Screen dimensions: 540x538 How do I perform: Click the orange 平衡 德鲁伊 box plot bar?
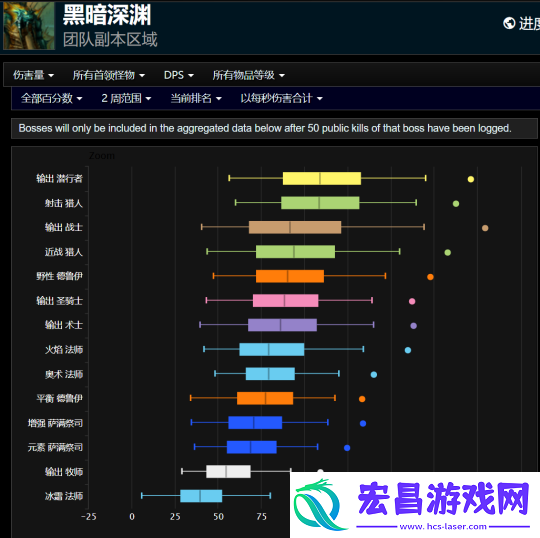click(x=265, y=399)
